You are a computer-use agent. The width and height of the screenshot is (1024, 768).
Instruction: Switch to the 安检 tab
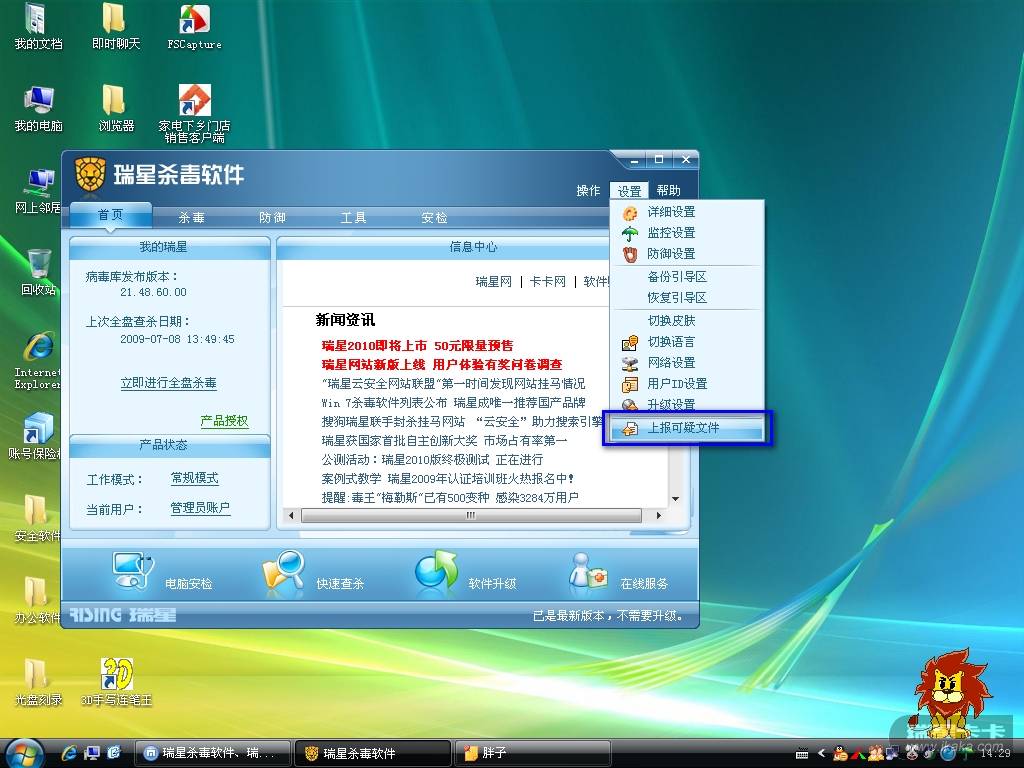pos(434,217)
